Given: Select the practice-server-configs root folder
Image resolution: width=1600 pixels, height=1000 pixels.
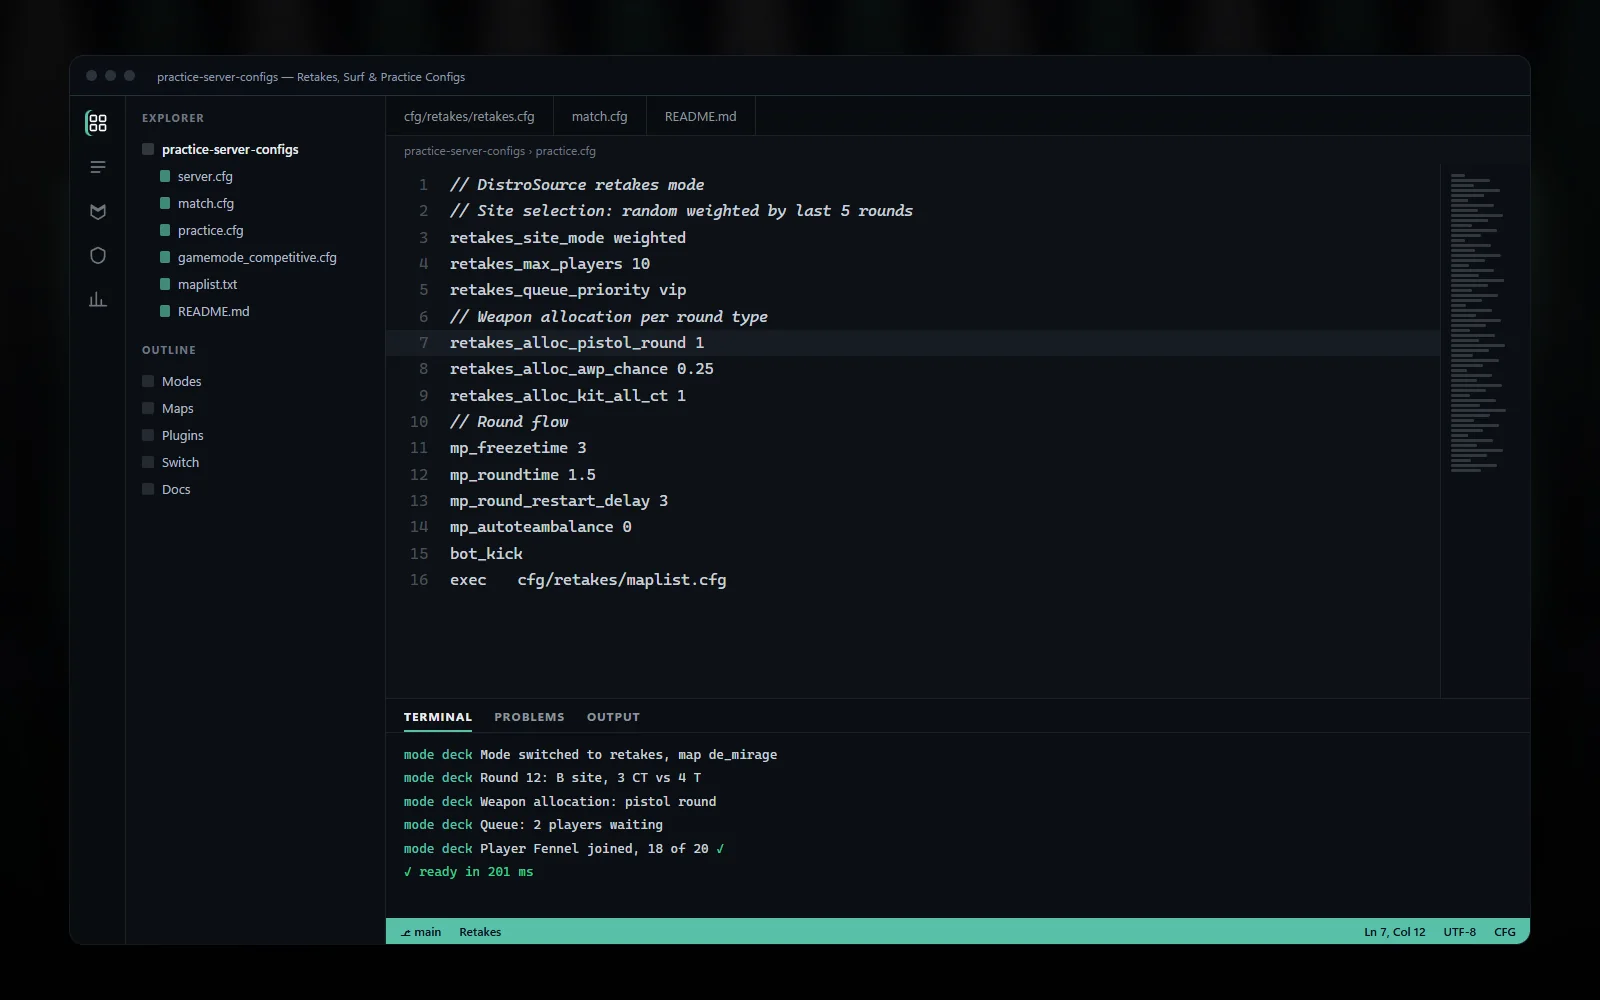Looking at the screenshot, I should coord(230,149).
